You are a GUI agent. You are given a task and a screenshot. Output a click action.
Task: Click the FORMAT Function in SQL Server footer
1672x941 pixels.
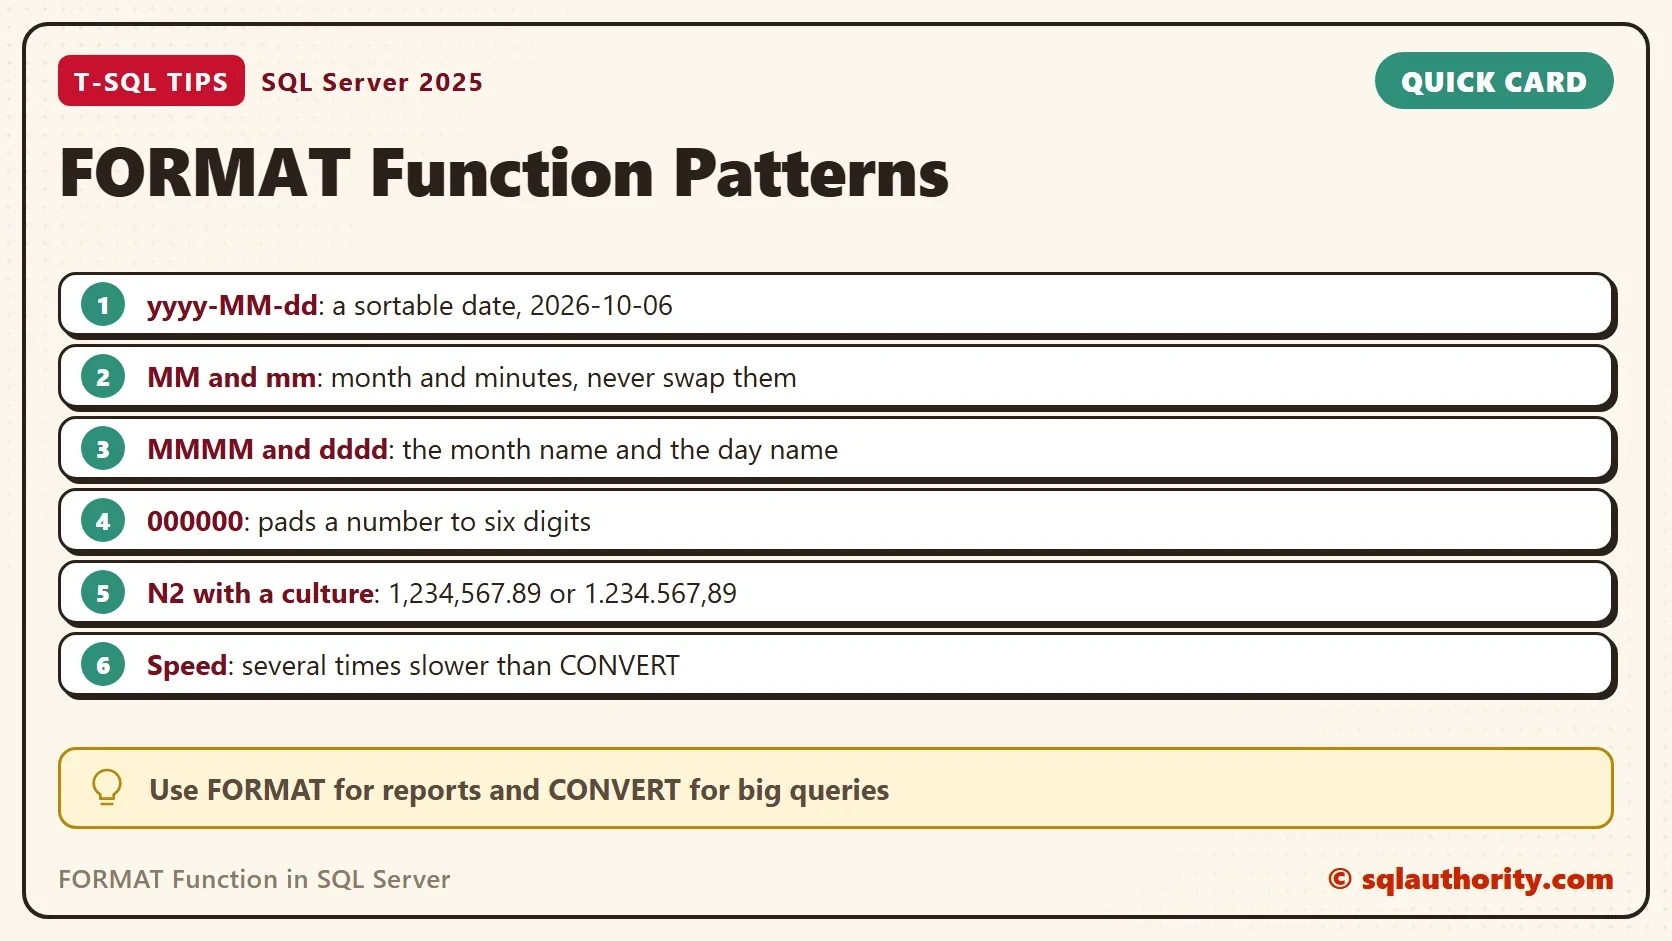[254, 879]
